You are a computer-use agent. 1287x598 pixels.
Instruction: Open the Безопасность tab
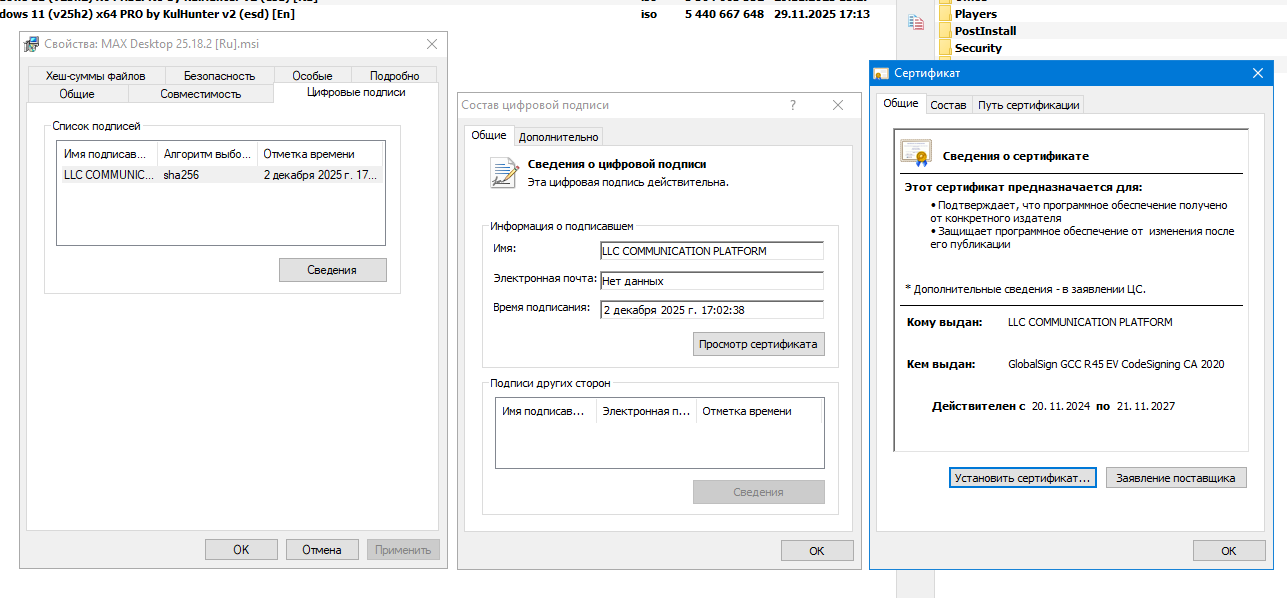(x=219, y=76)
